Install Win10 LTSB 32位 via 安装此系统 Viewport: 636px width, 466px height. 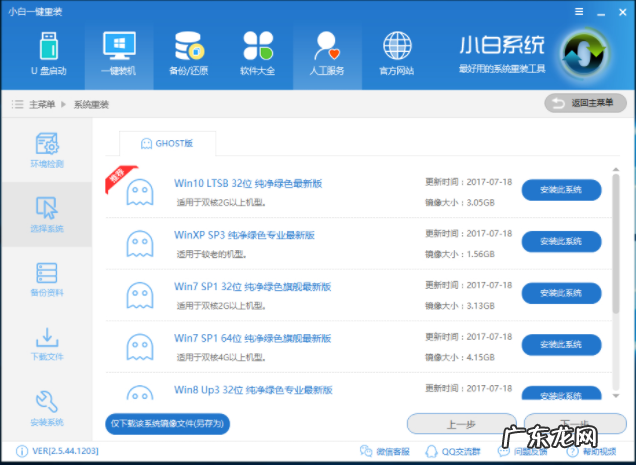click(561, 190)
